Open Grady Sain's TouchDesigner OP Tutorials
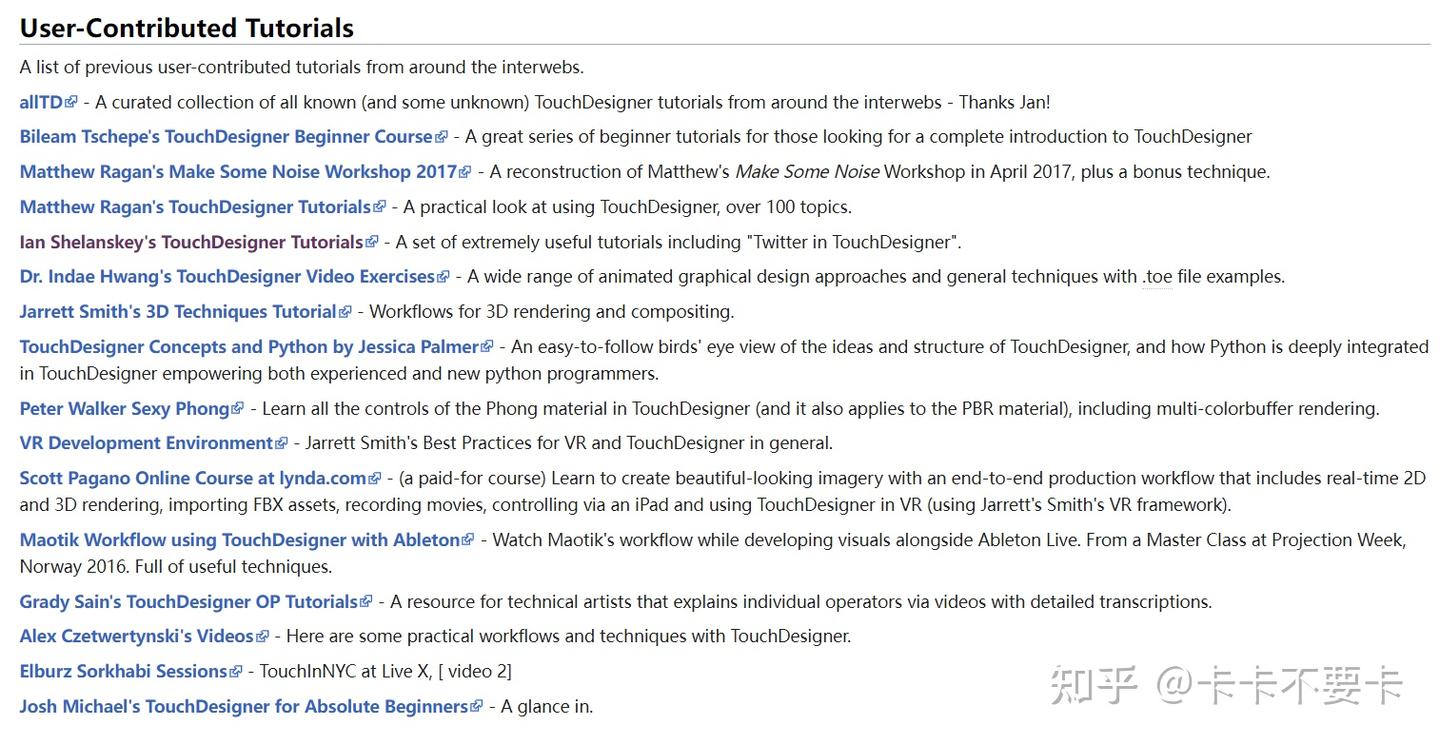 point(188,602)
